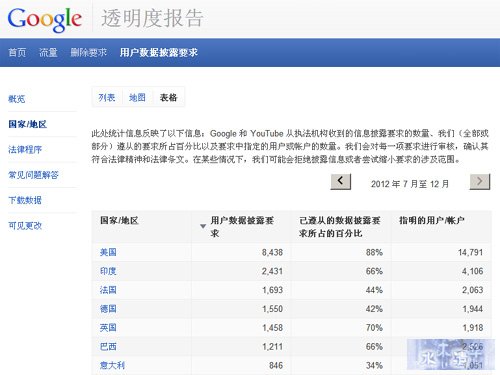
Task: Open the 意大利 country link
Action: click(112, 365)
